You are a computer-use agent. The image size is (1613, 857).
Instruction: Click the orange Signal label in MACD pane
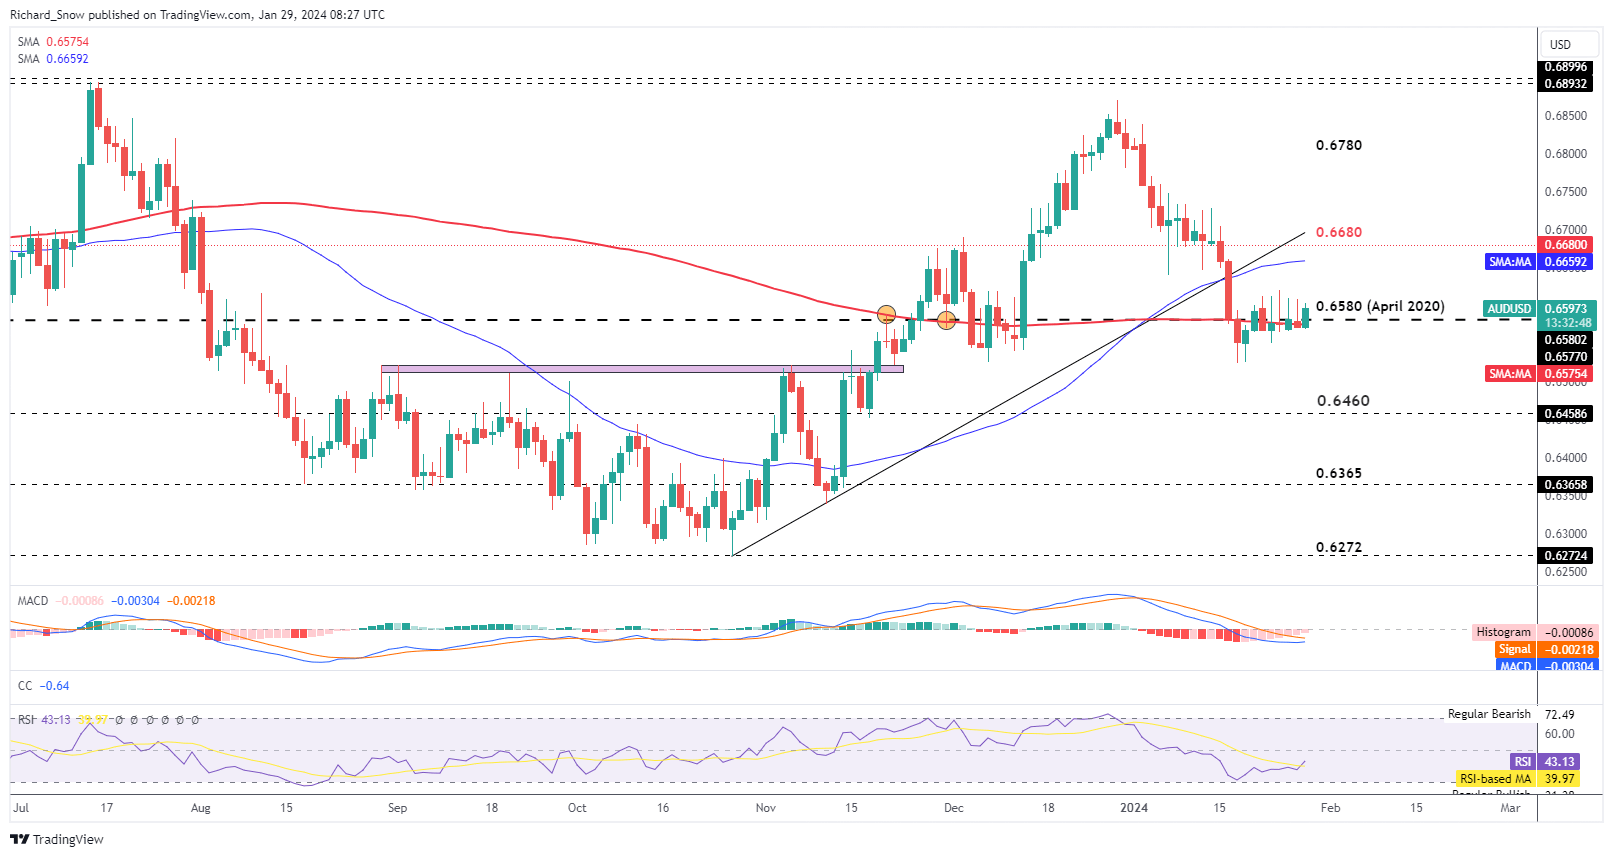click(1514, 649)
